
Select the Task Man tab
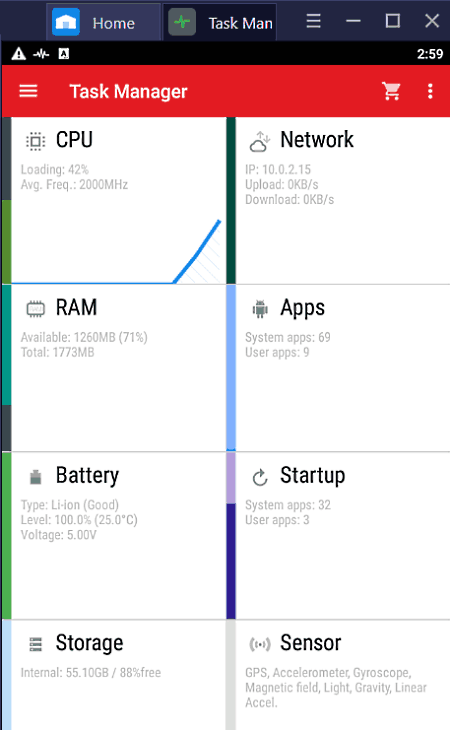220,22
